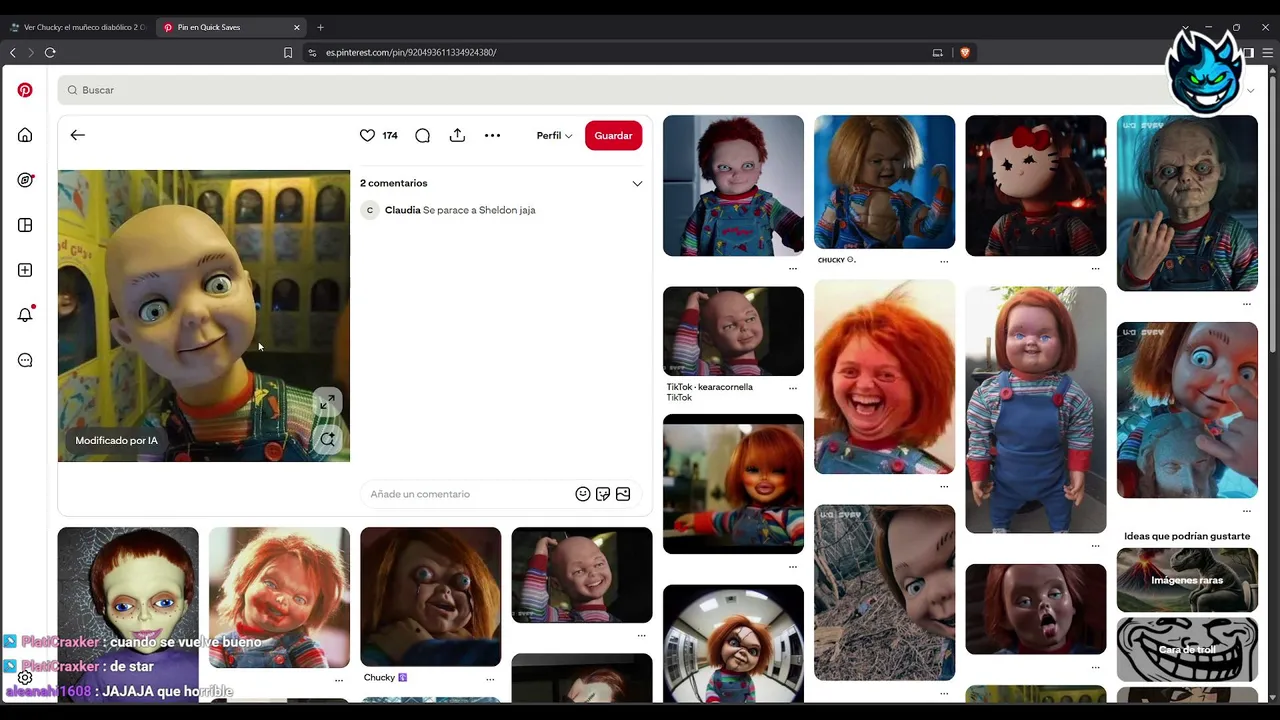Open the Cara de troll idea card
Screen dimensions: 1280x720
[x=1187, y=649]
